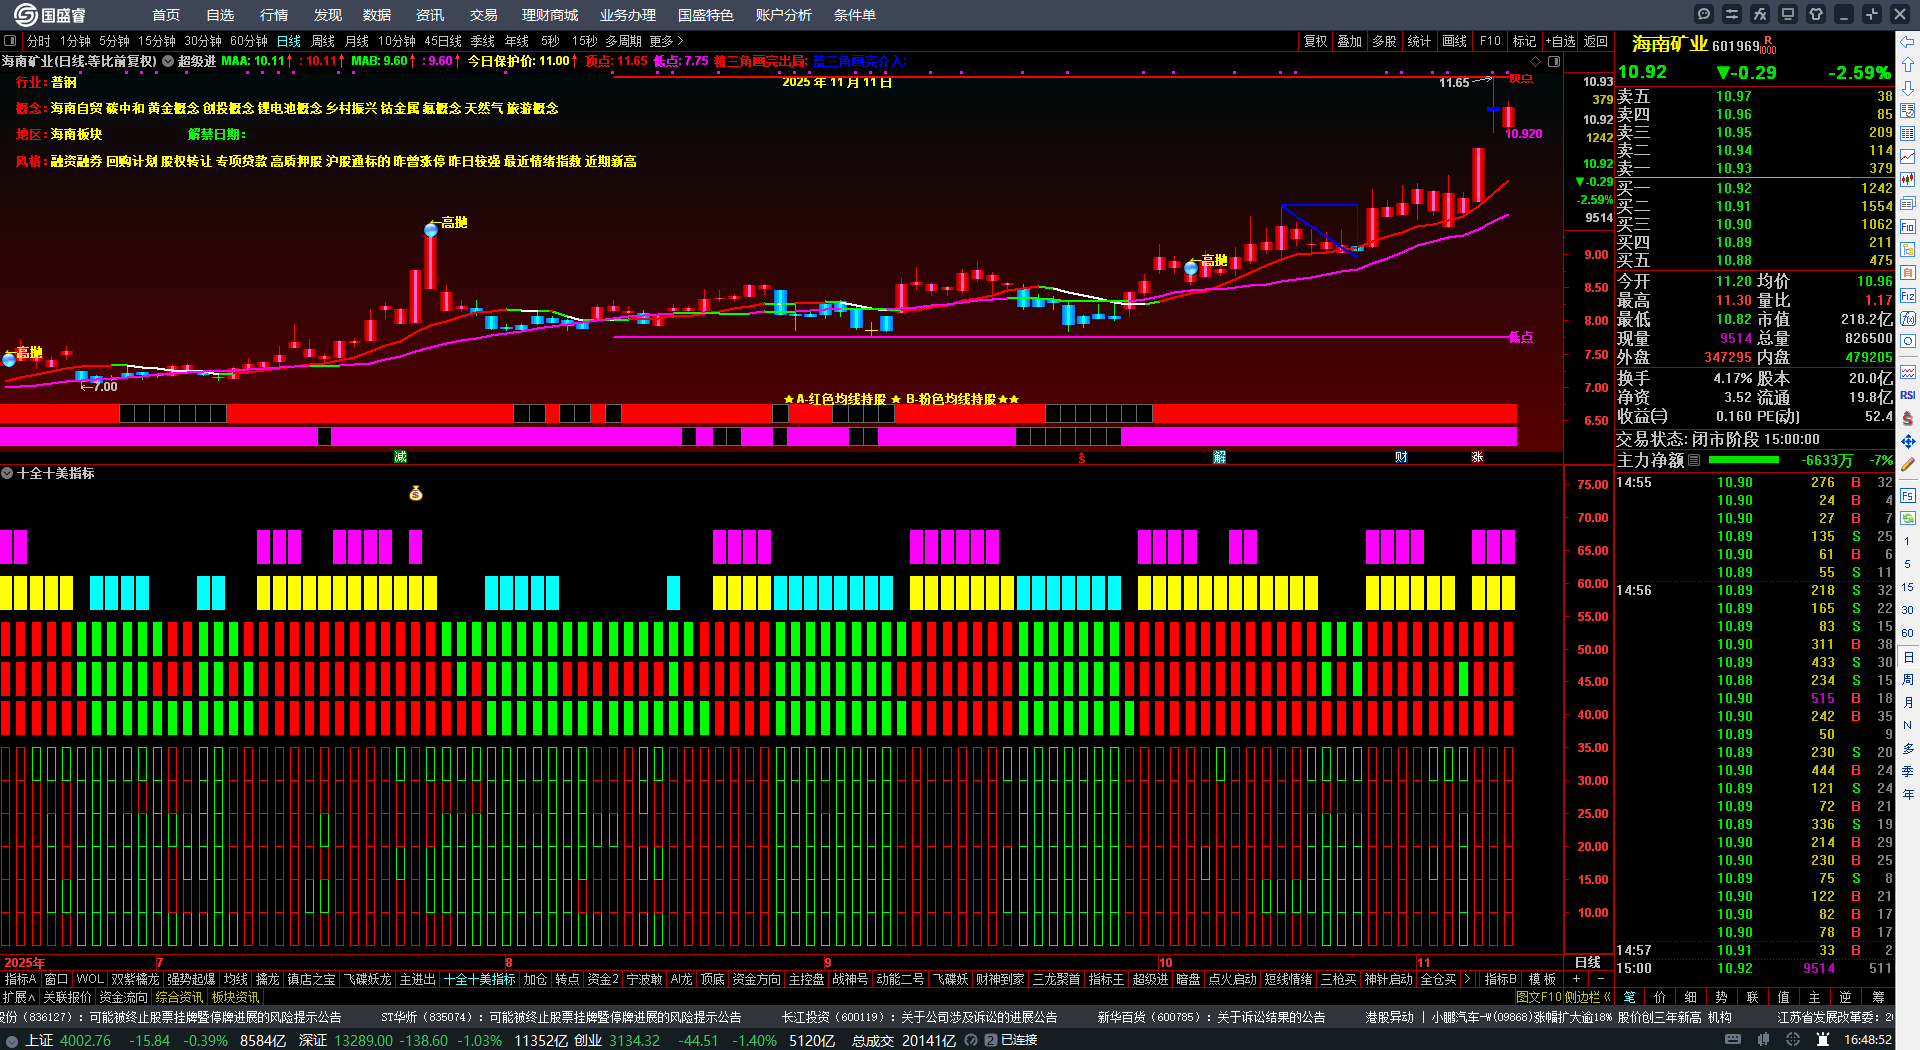
Task: Select the pencil drawing tool sidebar icon
Action: pyautogui.click(x=1908, y=464)
